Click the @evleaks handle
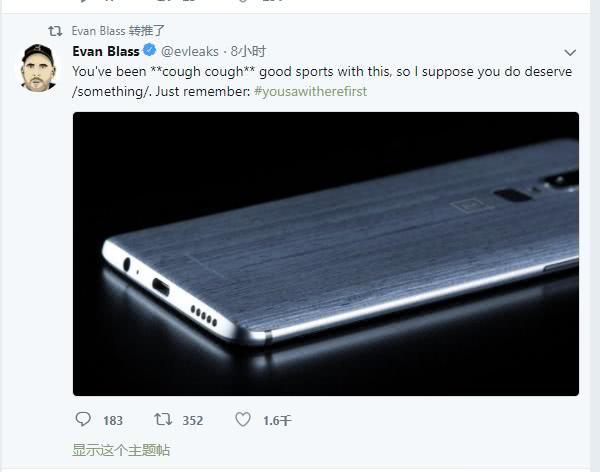 pyautogui.click(x=192, y=51)
